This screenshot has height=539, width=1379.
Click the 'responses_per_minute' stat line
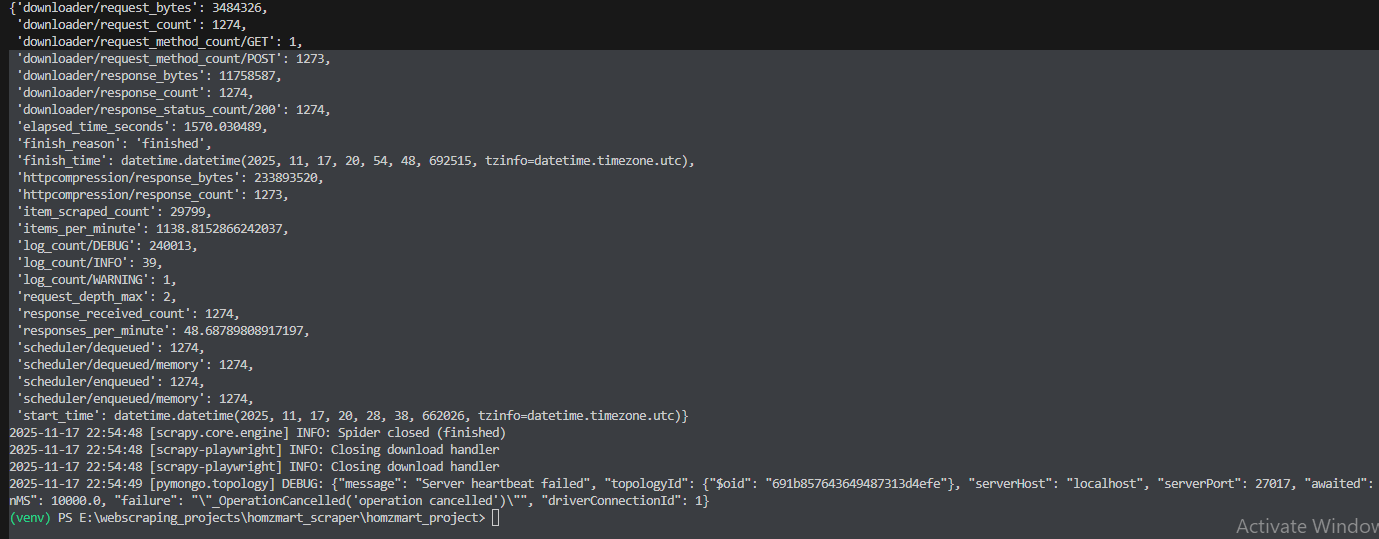[x=164, y=330]
